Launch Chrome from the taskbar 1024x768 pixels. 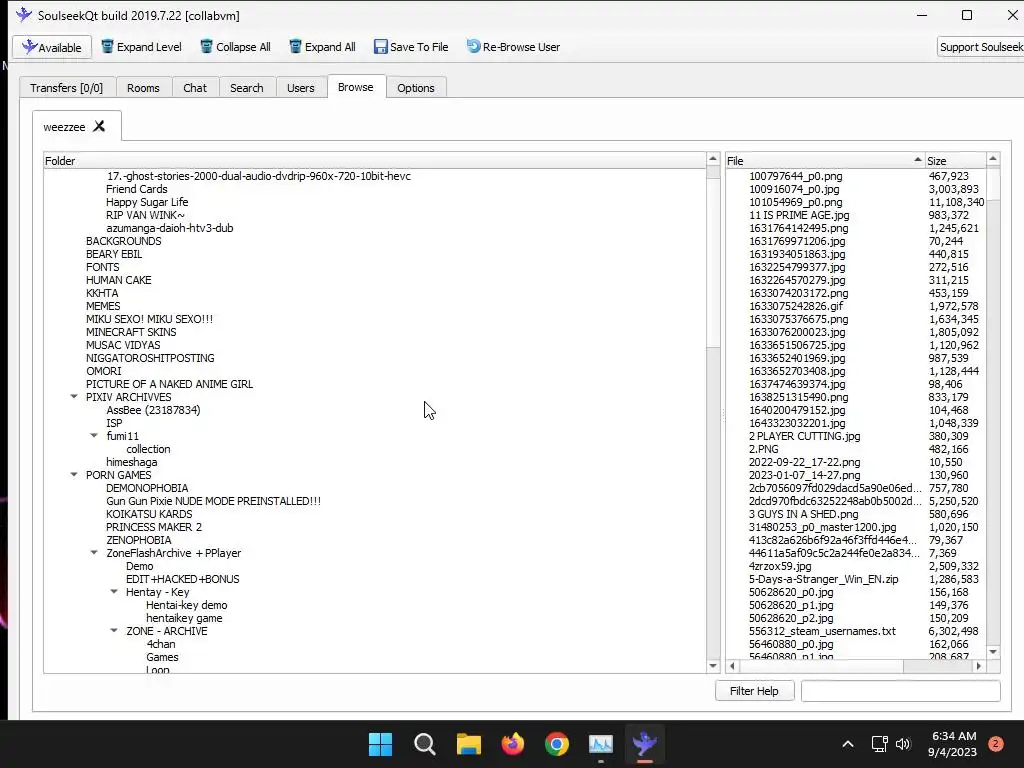click(x=556, y=743)
